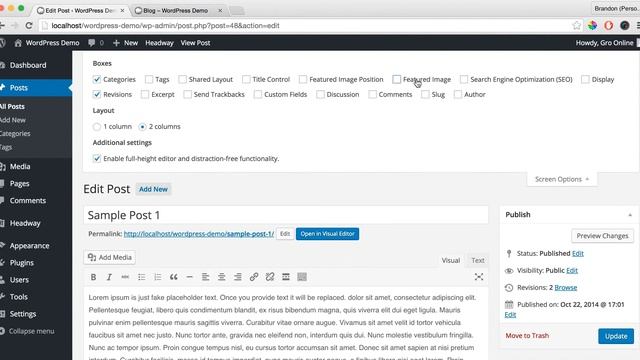
Task: Align text right
Action: pos(238,277)
